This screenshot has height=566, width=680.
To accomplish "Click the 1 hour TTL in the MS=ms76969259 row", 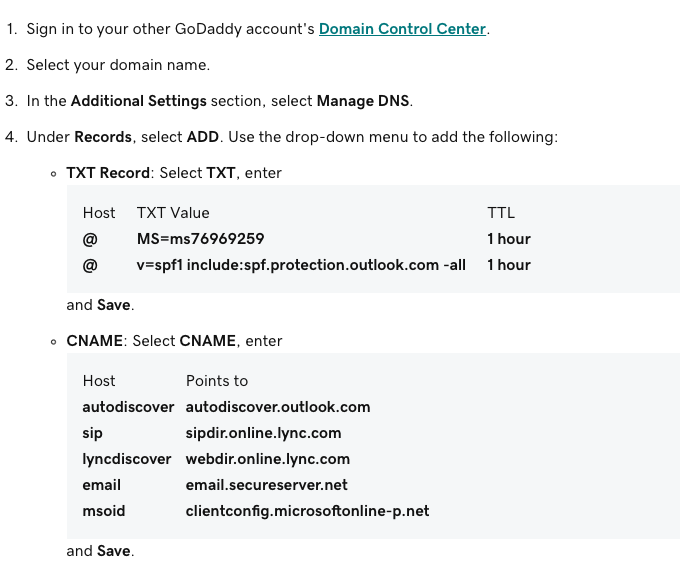I will (509, 239).
